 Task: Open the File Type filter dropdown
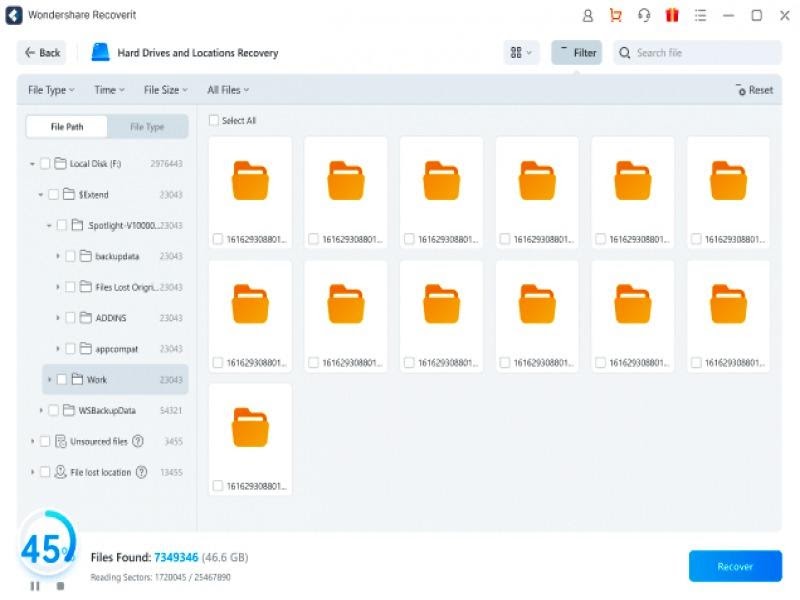tap(51, 90)
